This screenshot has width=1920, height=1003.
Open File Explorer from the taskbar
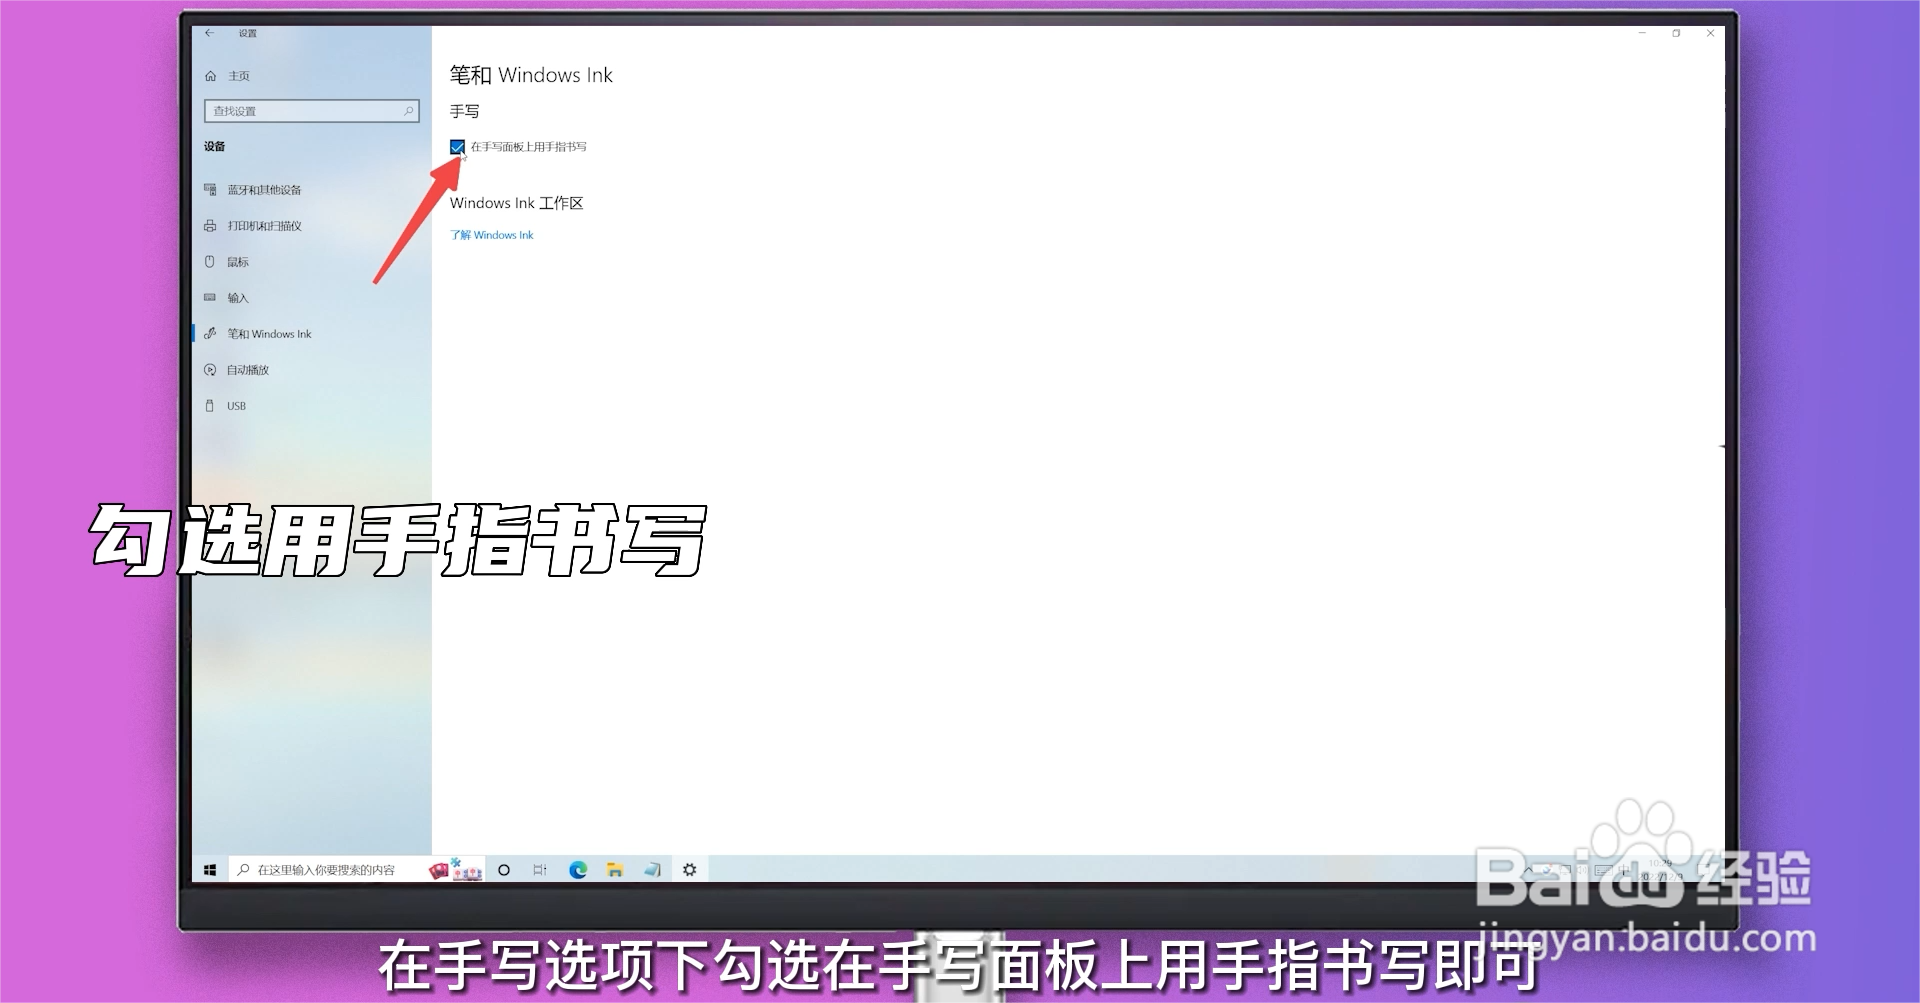[x=613, y=869]
